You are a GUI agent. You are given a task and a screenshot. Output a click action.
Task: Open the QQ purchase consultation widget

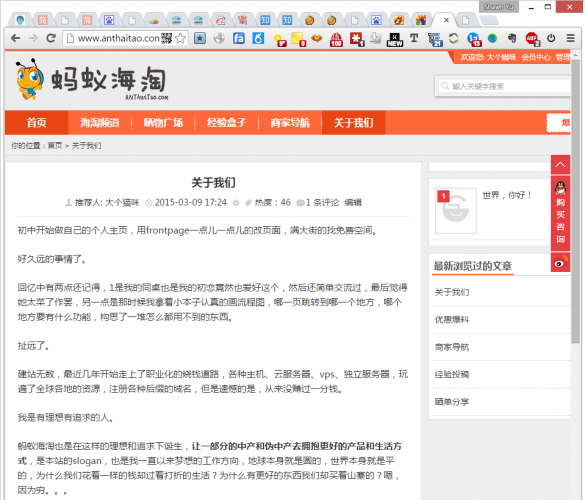pyautogui.click(x=560, y=213)
